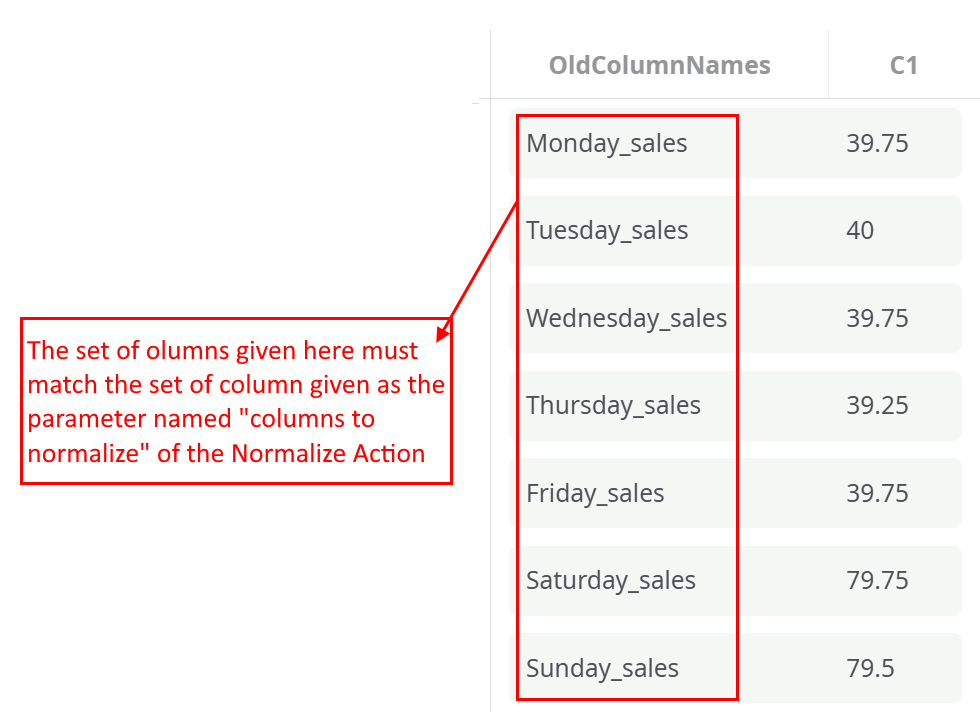Click the C1 value in the Friday_sales row
The width and height of the screenshot is (980, 714).
877,494
